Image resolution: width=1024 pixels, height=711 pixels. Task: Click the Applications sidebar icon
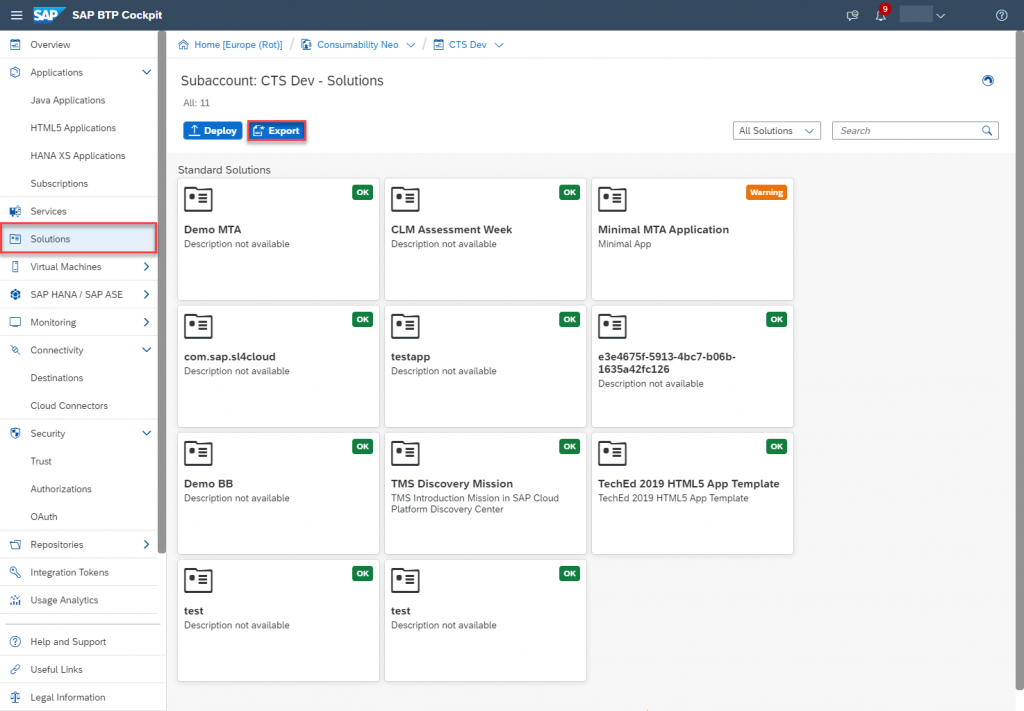click(15, 72)
